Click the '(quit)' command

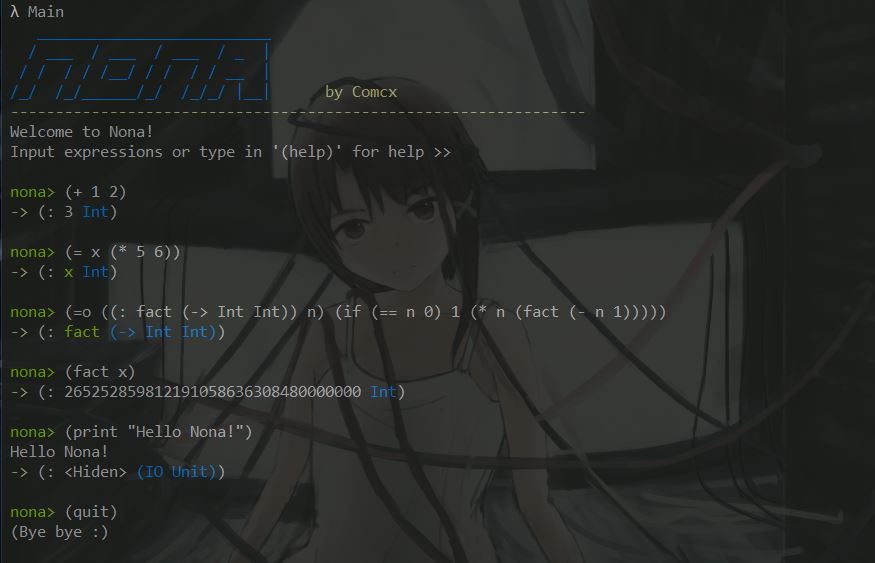click(91, 512)
